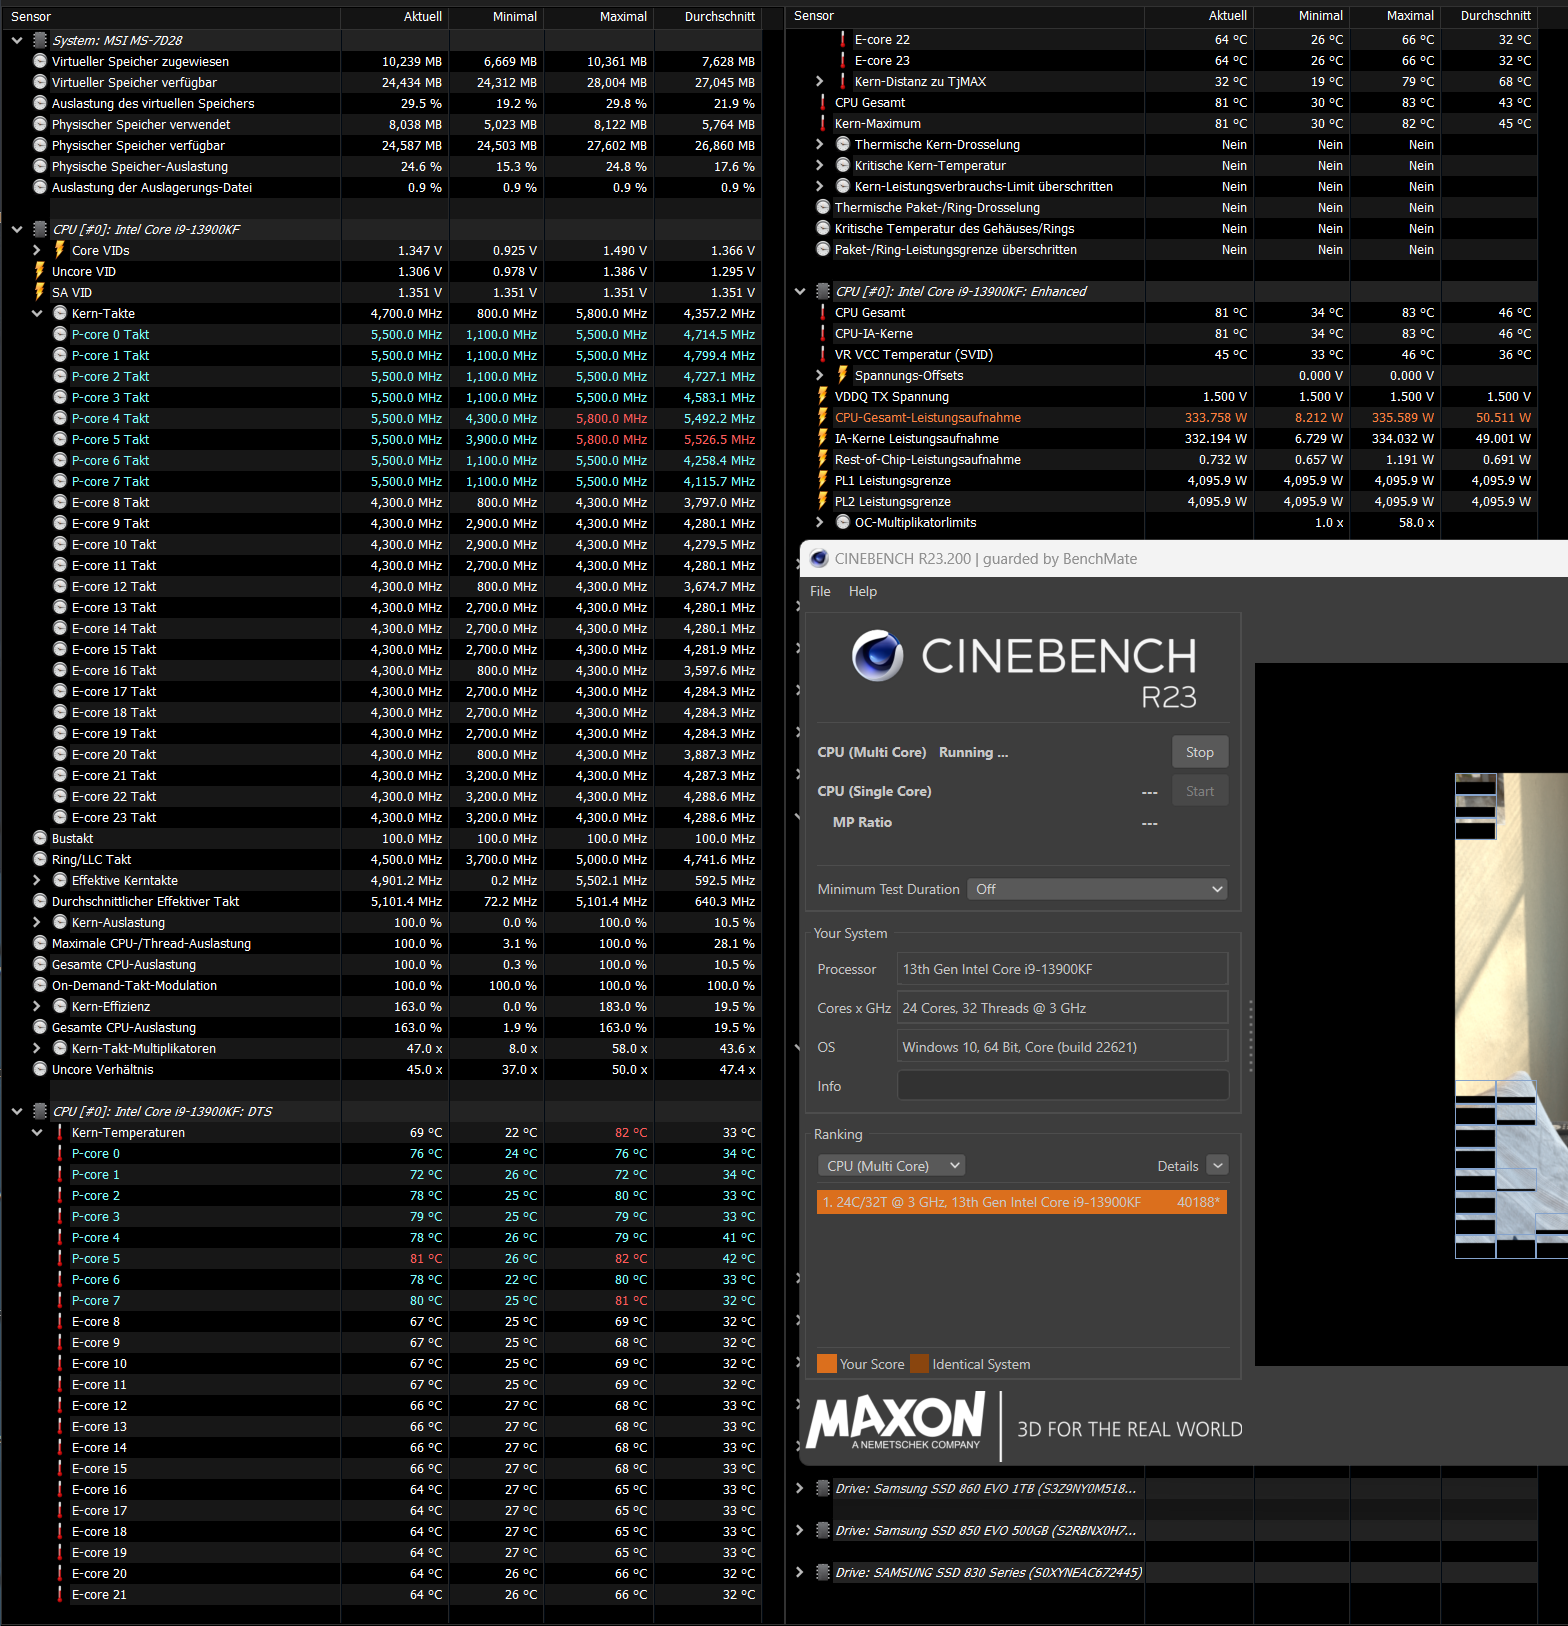Click the Kern-Takte clock icon
Viewport: 1568px width, 1626px height.
[60, 313]
